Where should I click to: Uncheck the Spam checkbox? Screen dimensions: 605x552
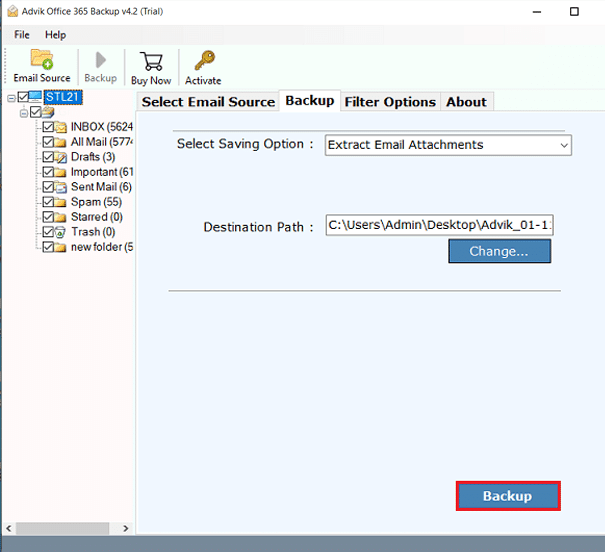tap(48, 202)
